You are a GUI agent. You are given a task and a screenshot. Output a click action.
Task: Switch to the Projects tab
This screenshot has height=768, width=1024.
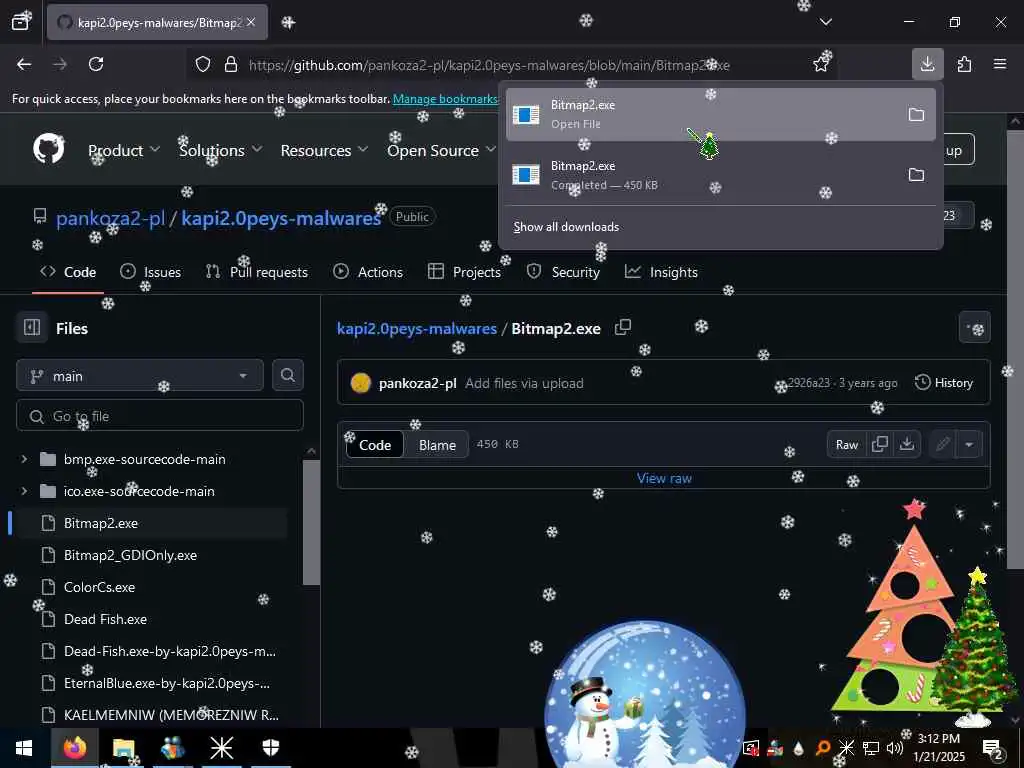click(464, 272)
